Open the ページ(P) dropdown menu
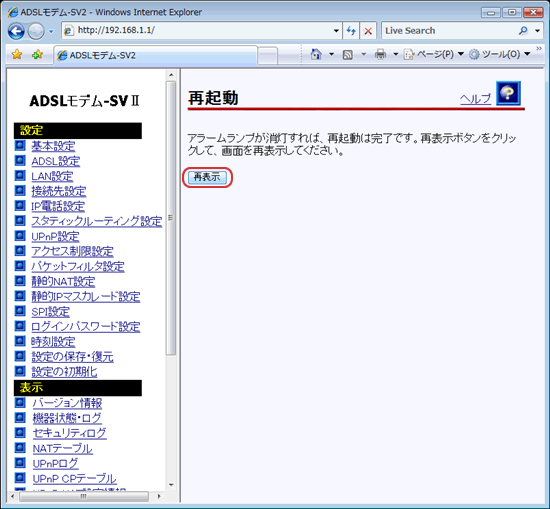The width and height of the screenshot is (550, 509). 434,54
